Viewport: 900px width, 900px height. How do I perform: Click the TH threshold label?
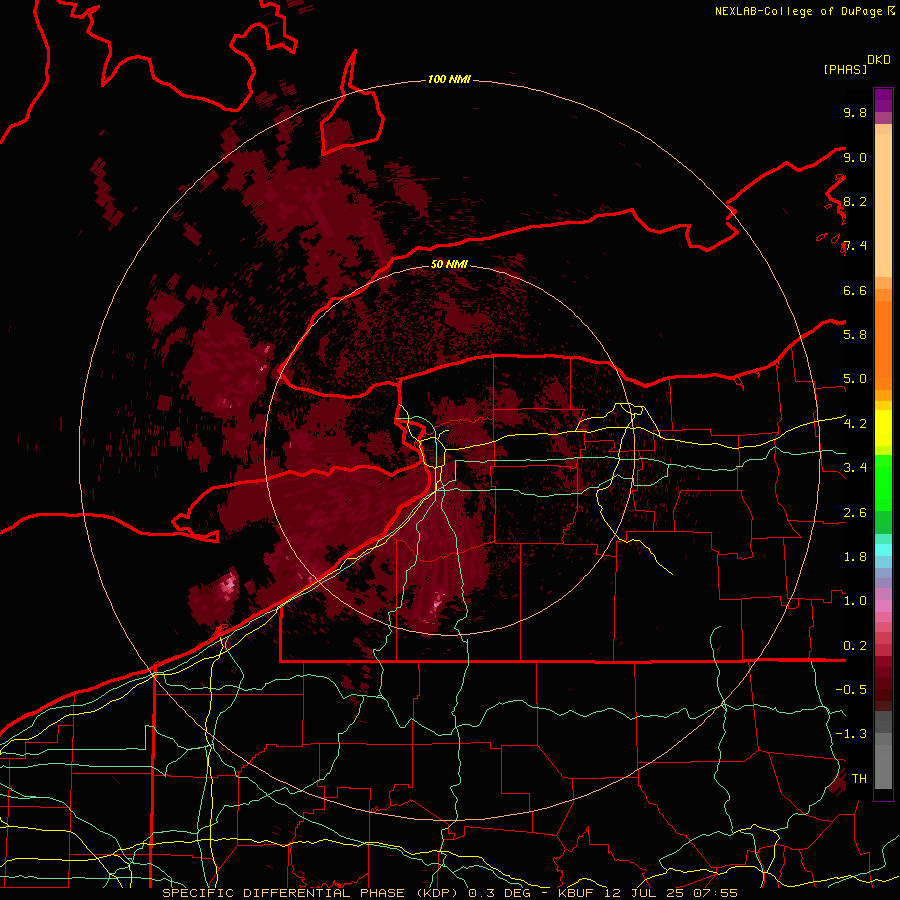click(x=859, y=779)
